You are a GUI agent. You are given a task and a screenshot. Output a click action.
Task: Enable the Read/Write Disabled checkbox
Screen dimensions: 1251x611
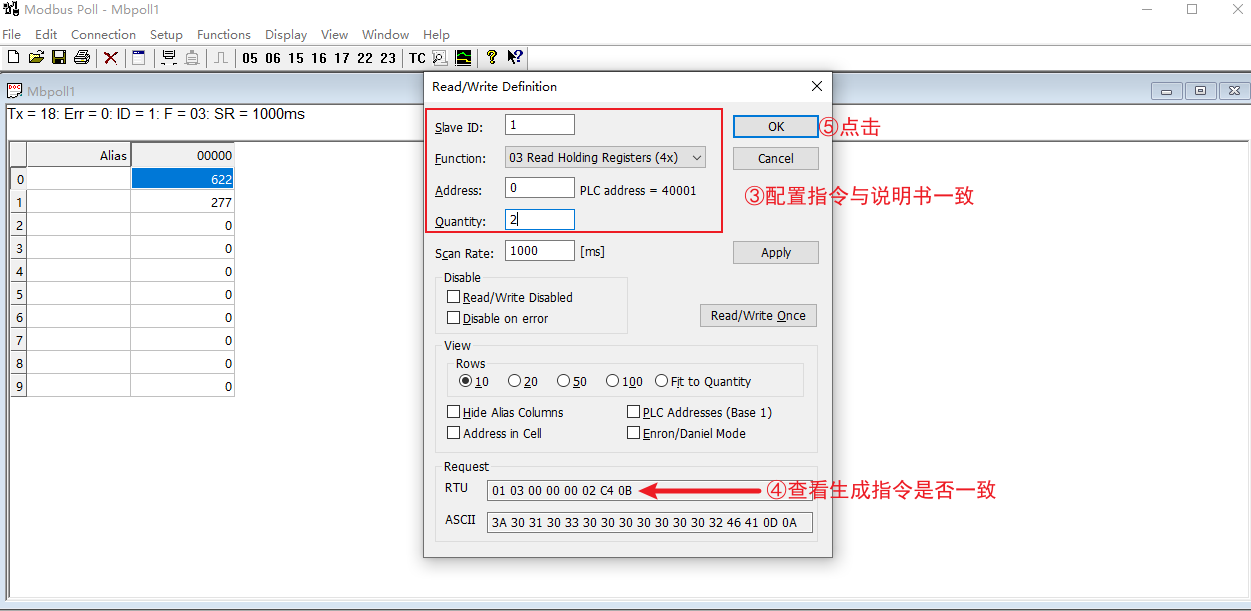point(454,297)
